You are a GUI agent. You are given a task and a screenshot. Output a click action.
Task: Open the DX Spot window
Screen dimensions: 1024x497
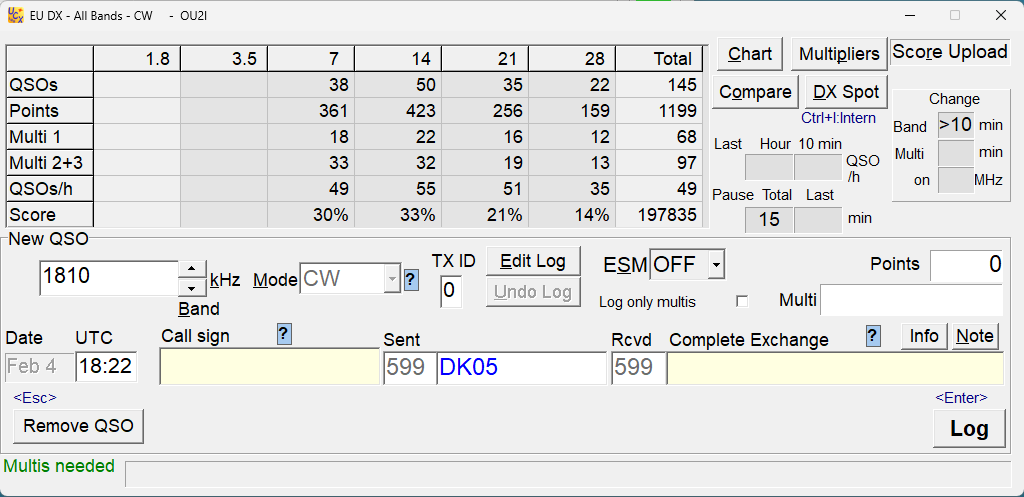(846, 92)
